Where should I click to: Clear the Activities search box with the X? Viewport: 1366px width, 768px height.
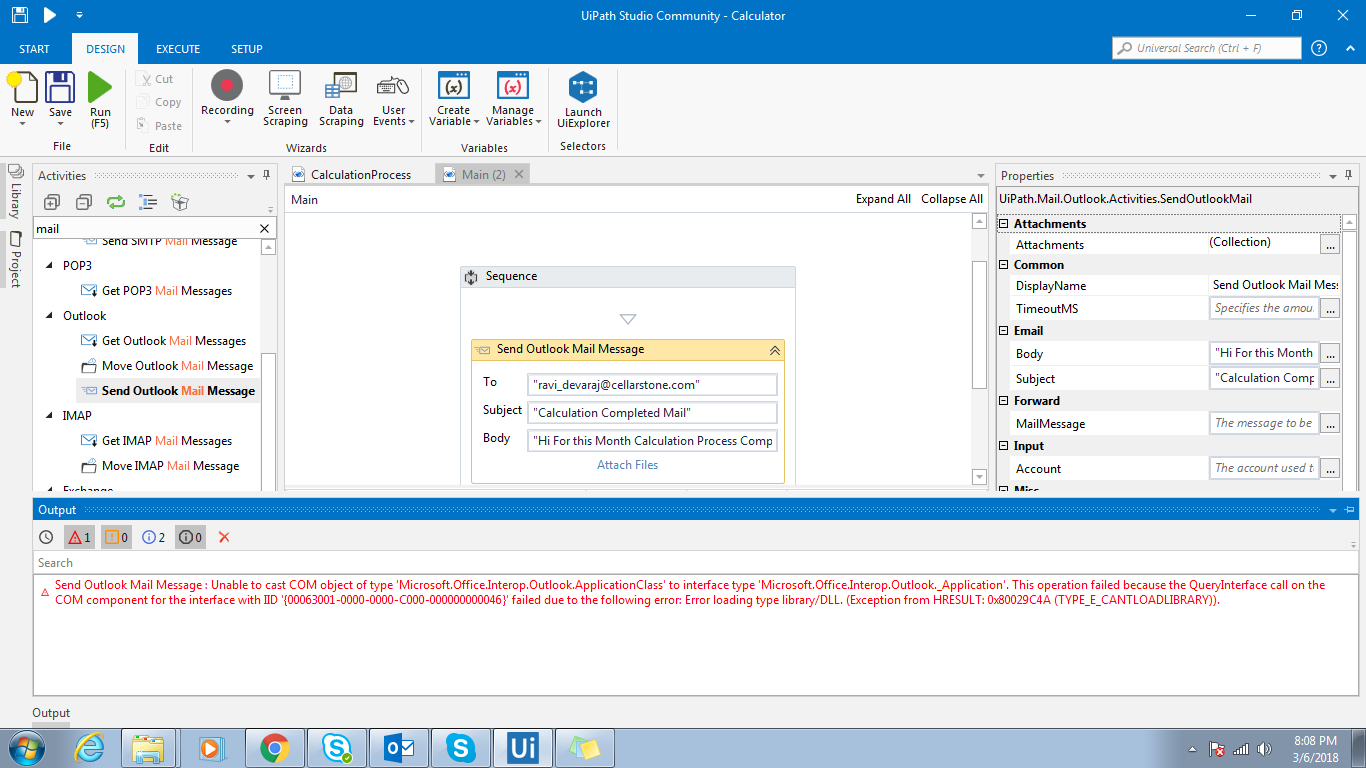(x=265, y=229)
